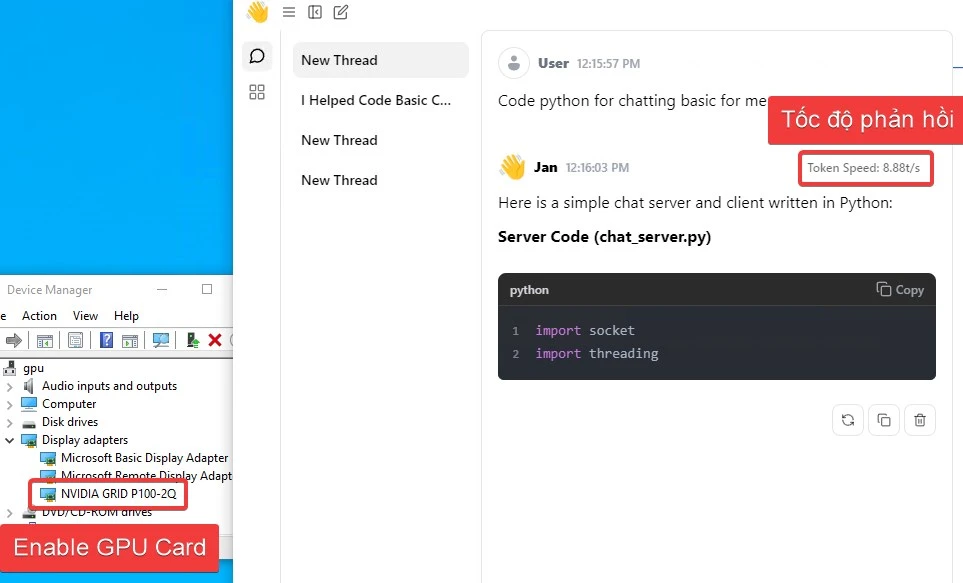The image size is (963, 583).
Task: Open the Action menu in Device Manager
Action: (40, 316)
